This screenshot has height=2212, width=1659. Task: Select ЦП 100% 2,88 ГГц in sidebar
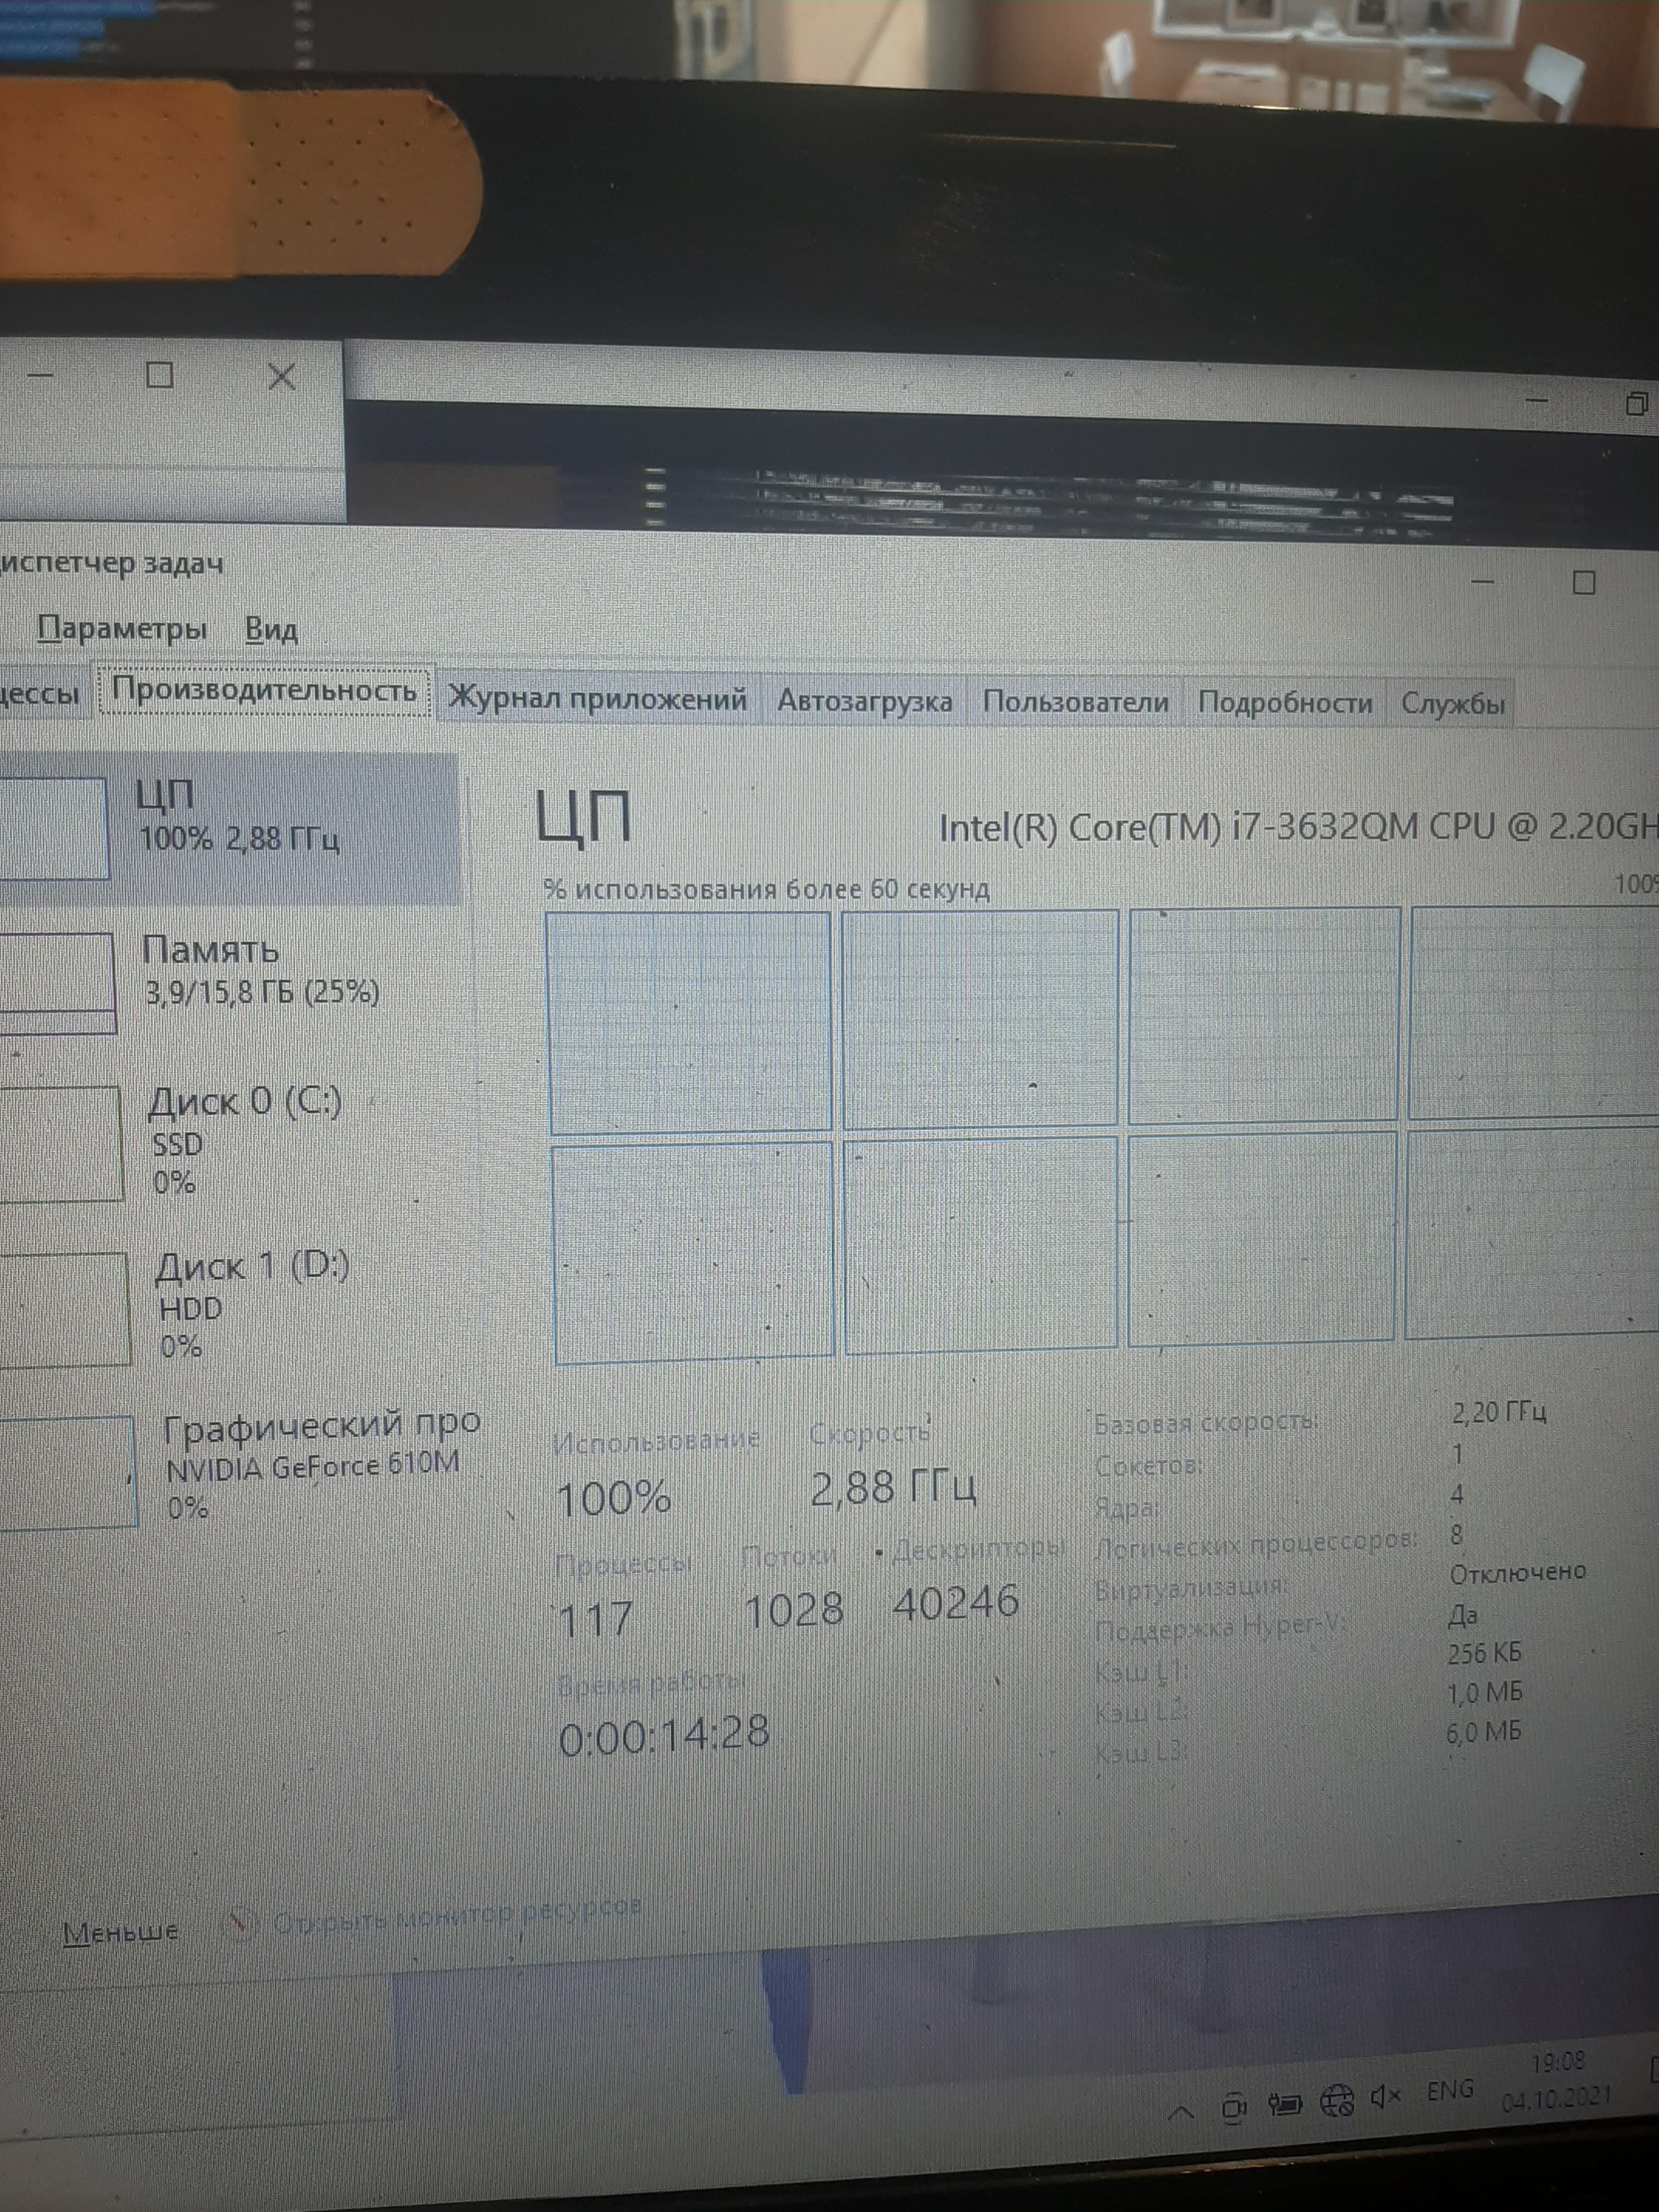pos(230,830)
